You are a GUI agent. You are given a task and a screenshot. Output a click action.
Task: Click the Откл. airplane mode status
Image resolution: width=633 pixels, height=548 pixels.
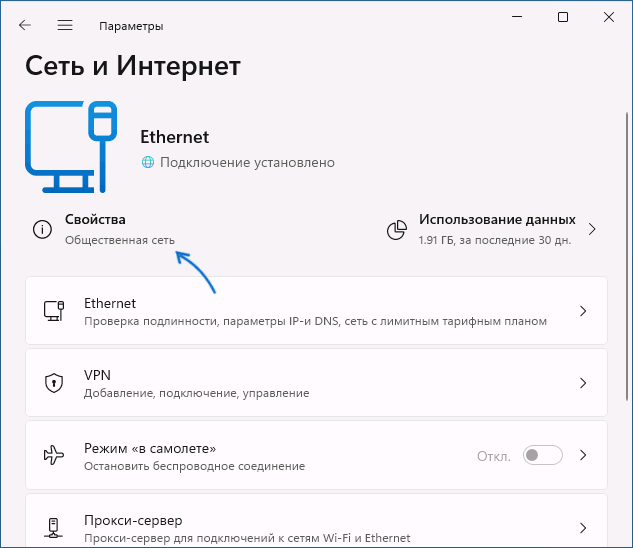pyautogui.click(x=494, y=456)
